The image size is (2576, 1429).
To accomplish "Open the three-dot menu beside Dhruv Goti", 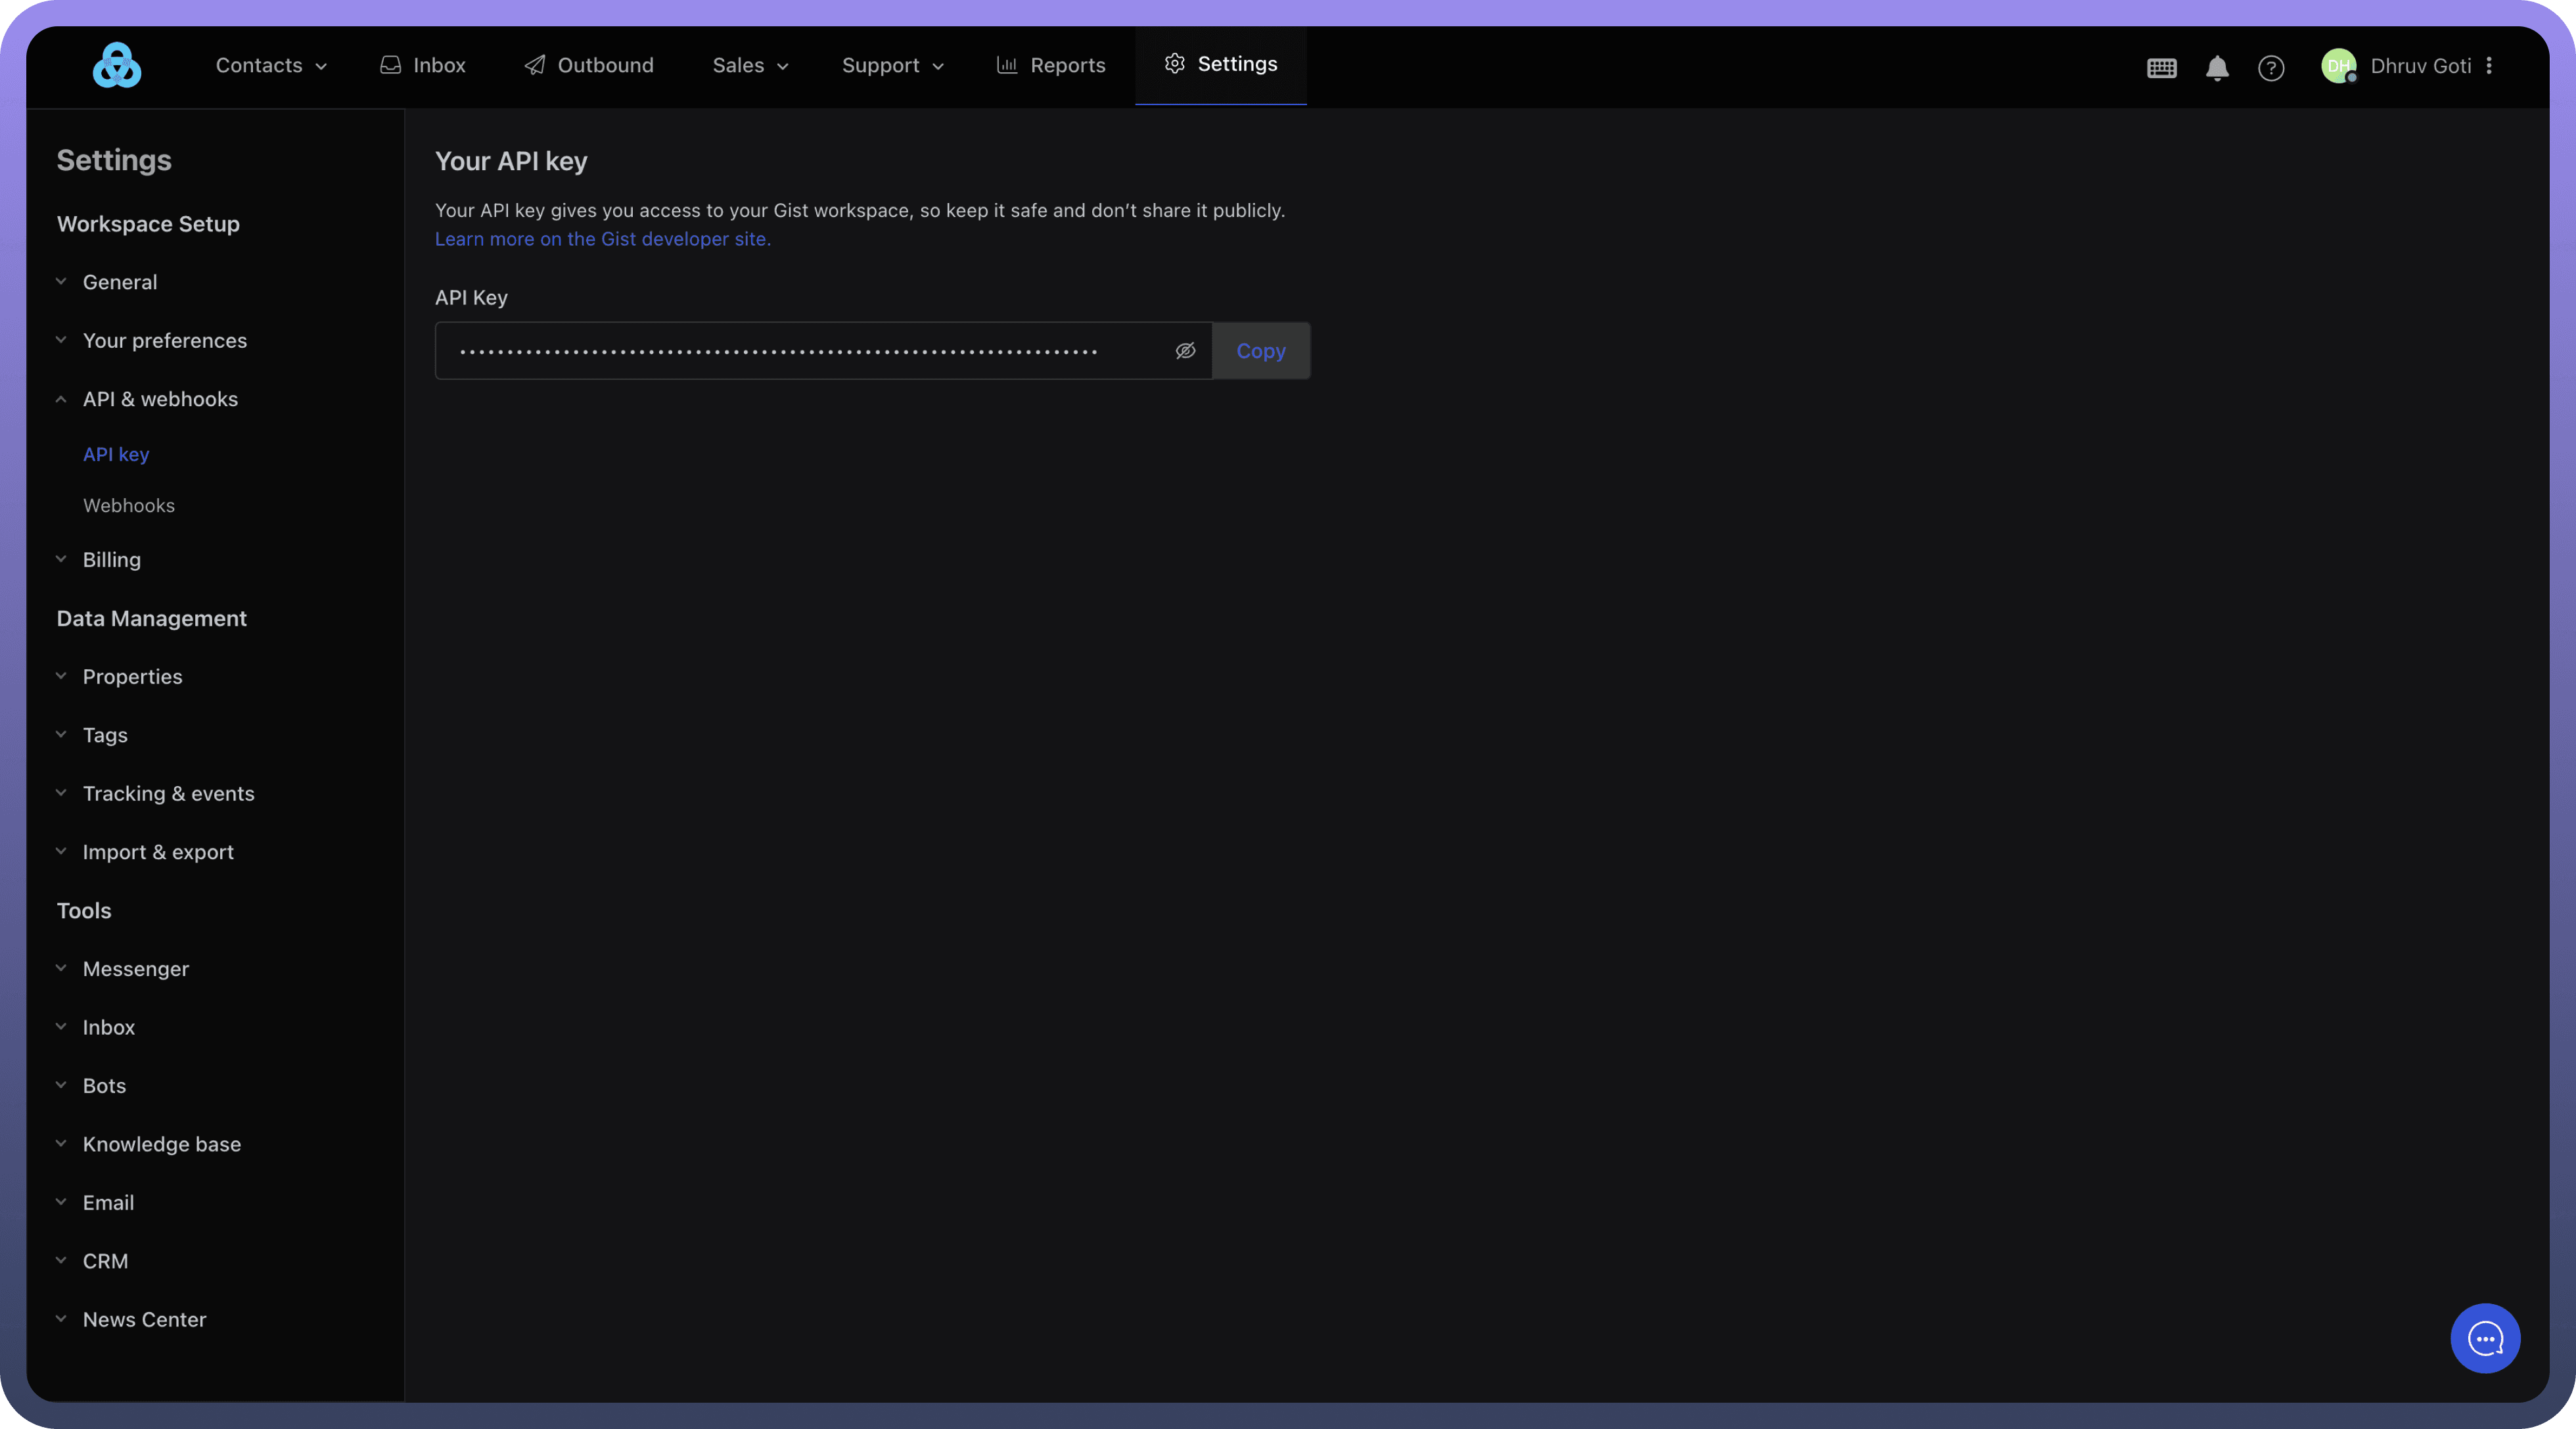I will click(2489, 66).
